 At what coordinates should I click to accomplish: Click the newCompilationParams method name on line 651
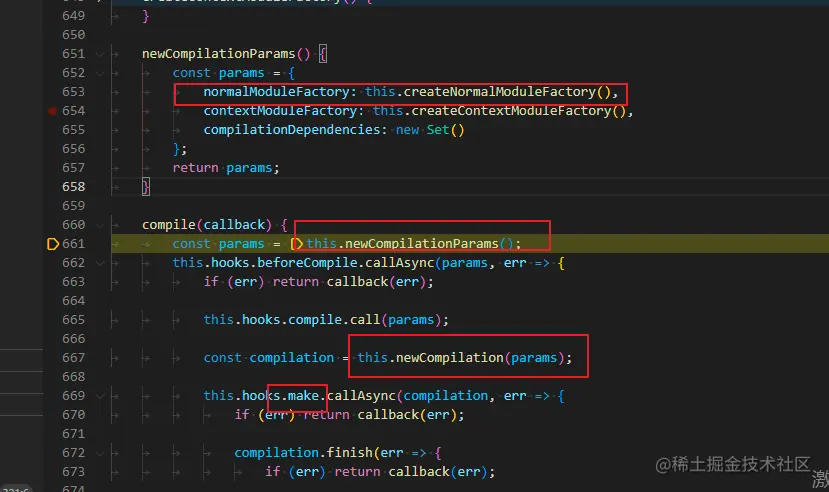(x=218, y=54)
